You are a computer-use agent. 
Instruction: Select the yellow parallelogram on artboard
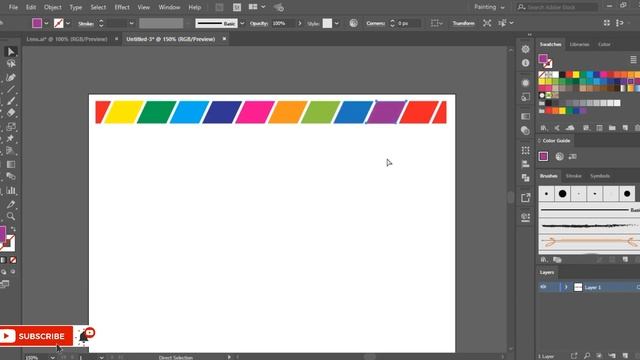click(x=124, y=112)
